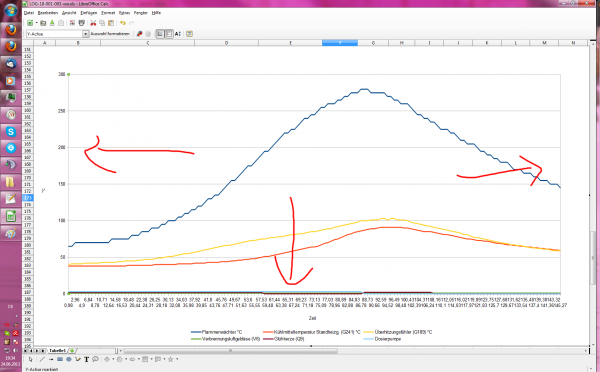
Task: Click the save document icon
Action: [x=52, y=23]
